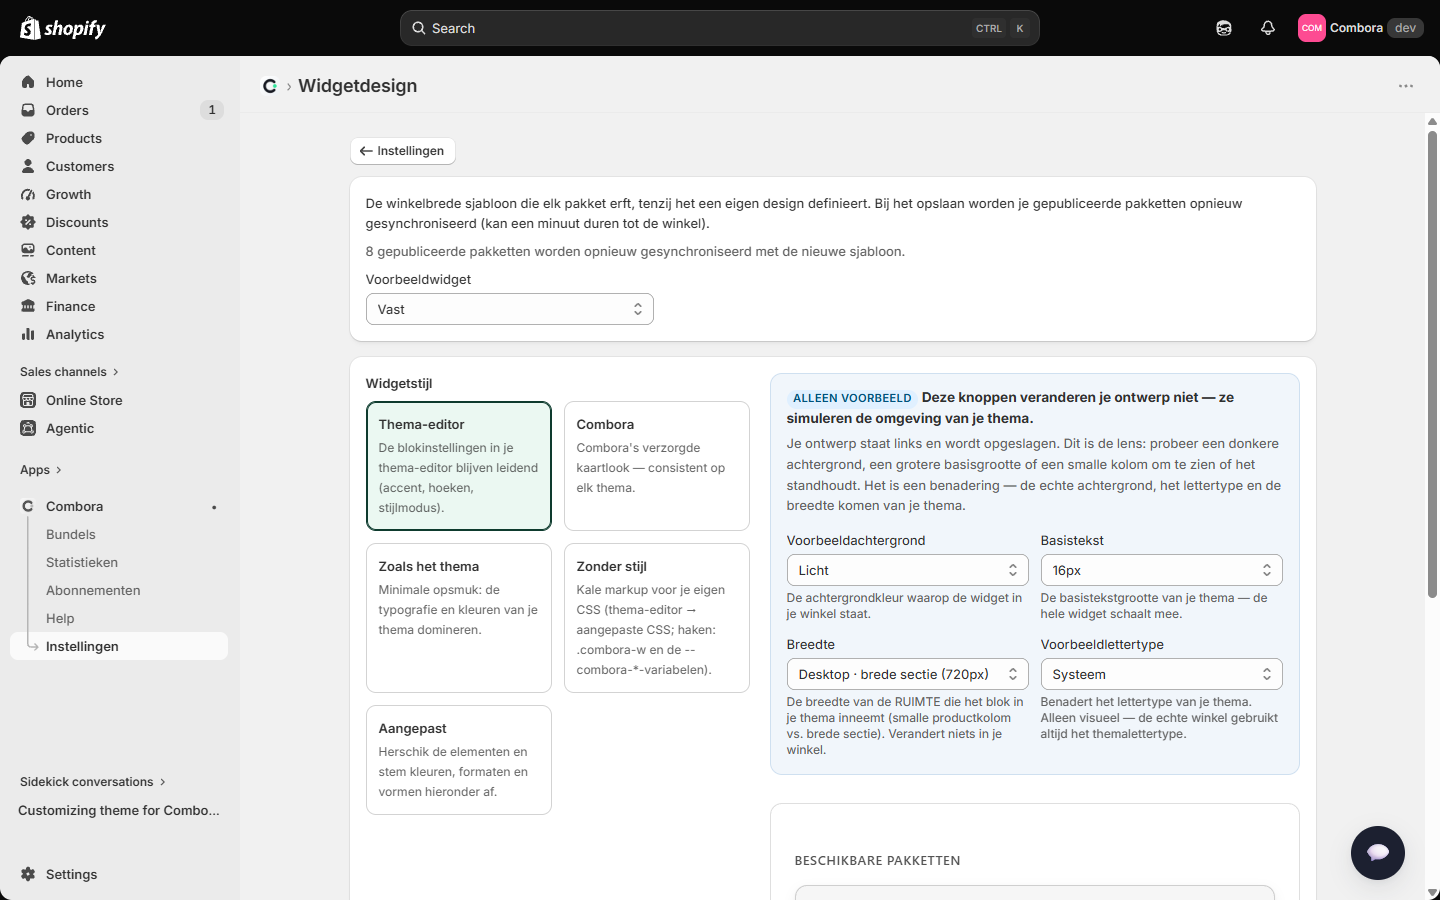Click the Orders icon in sidebar

[x=28, y=110]
